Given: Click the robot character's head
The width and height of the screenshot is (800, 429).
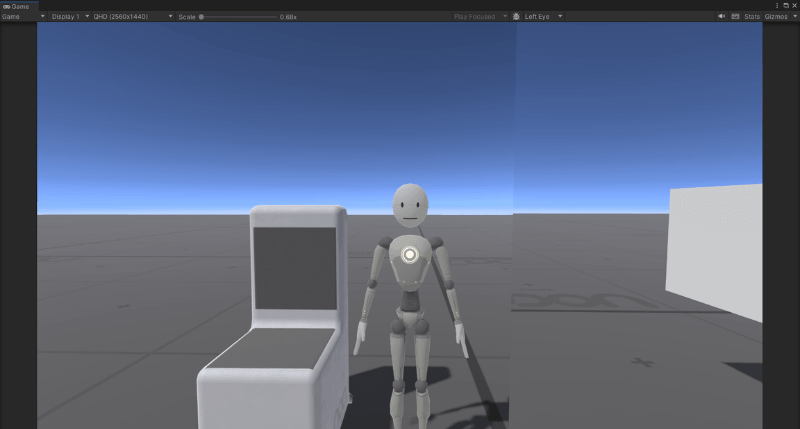Looking at the screenshot, I should pyautogui.click(x=410, y=206).
